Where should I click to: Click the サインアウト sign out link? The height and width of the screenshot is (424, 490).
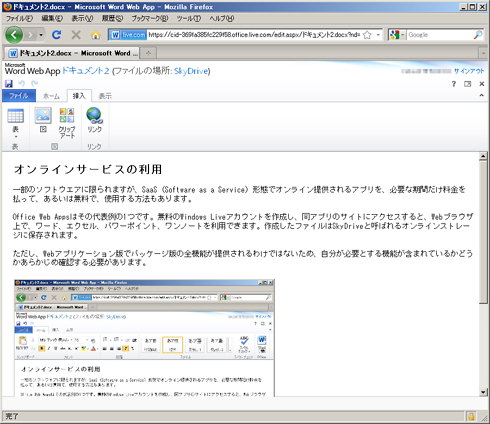(x=469, y=71)
